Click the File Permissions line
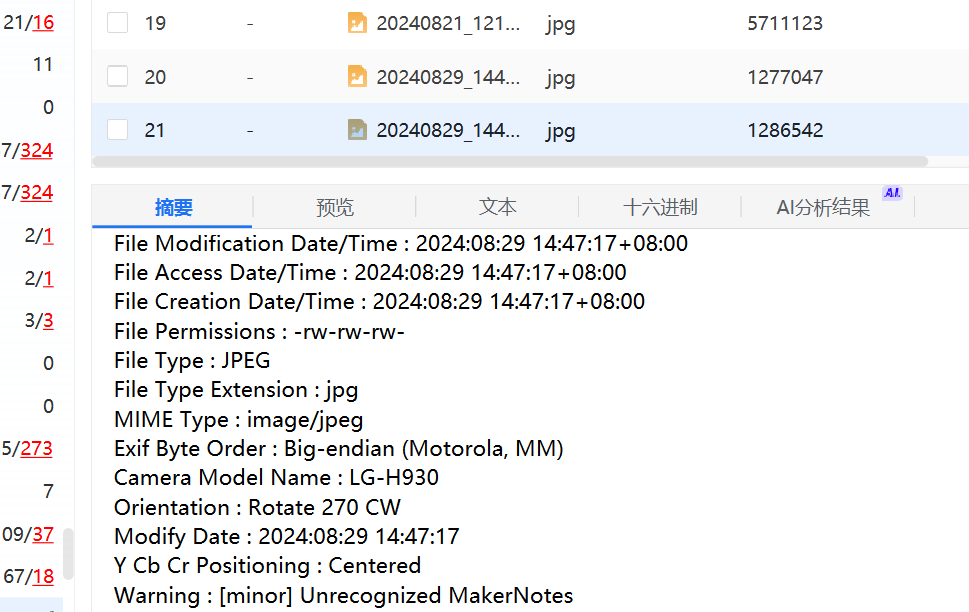Screen dimensions: 969x612 pos(259,331)
